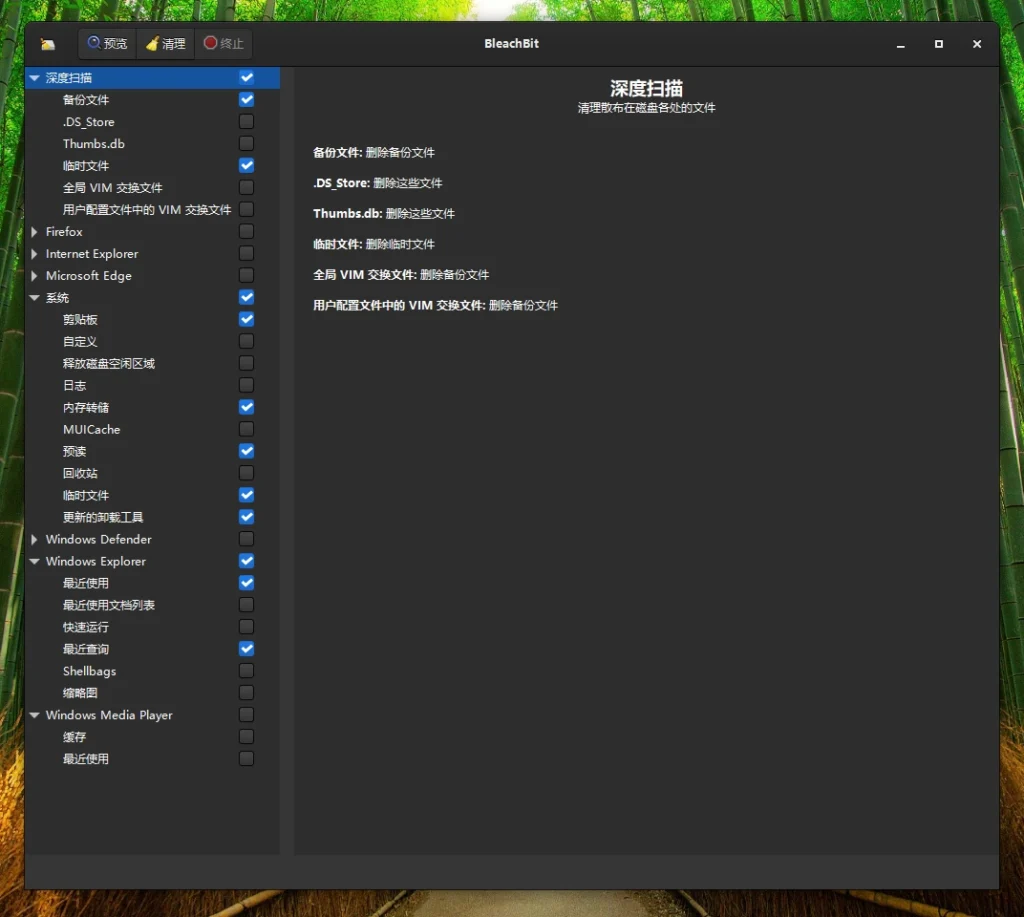Expand the Internet Explorer node
The width and height of the screenshot is (1024, 917).
coord(35,254)
